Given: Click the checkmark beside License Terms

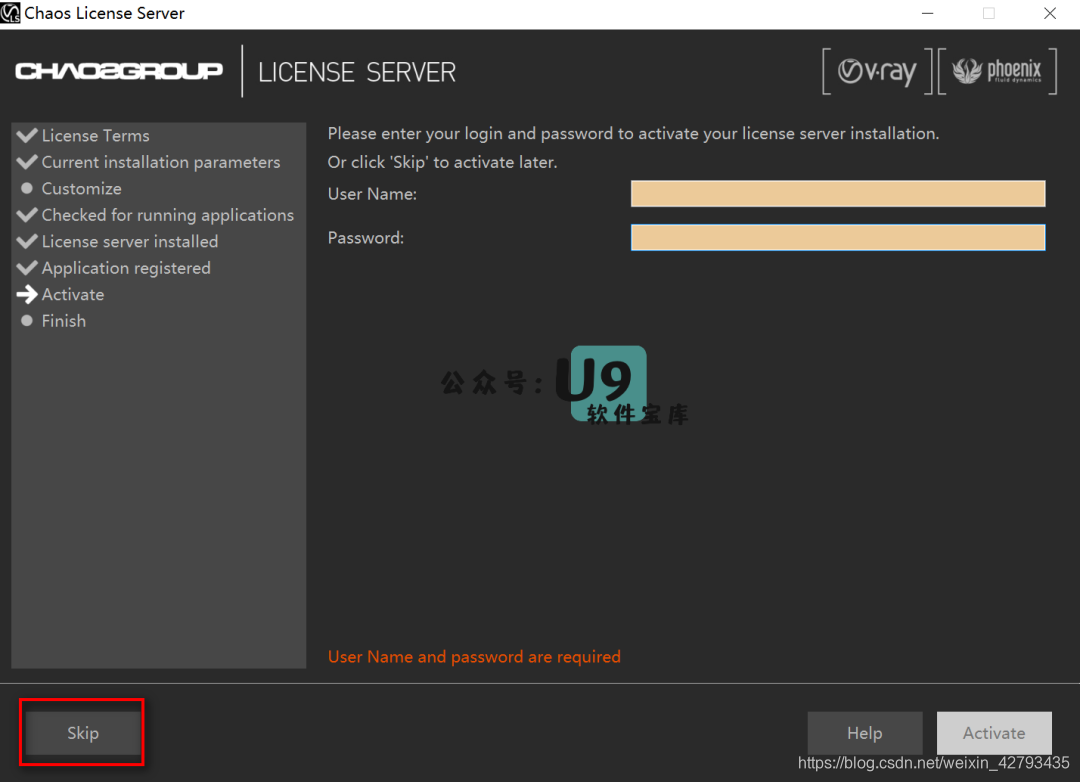Looking at the screenshot, I should pyautogui.click(x=27, y=135).
